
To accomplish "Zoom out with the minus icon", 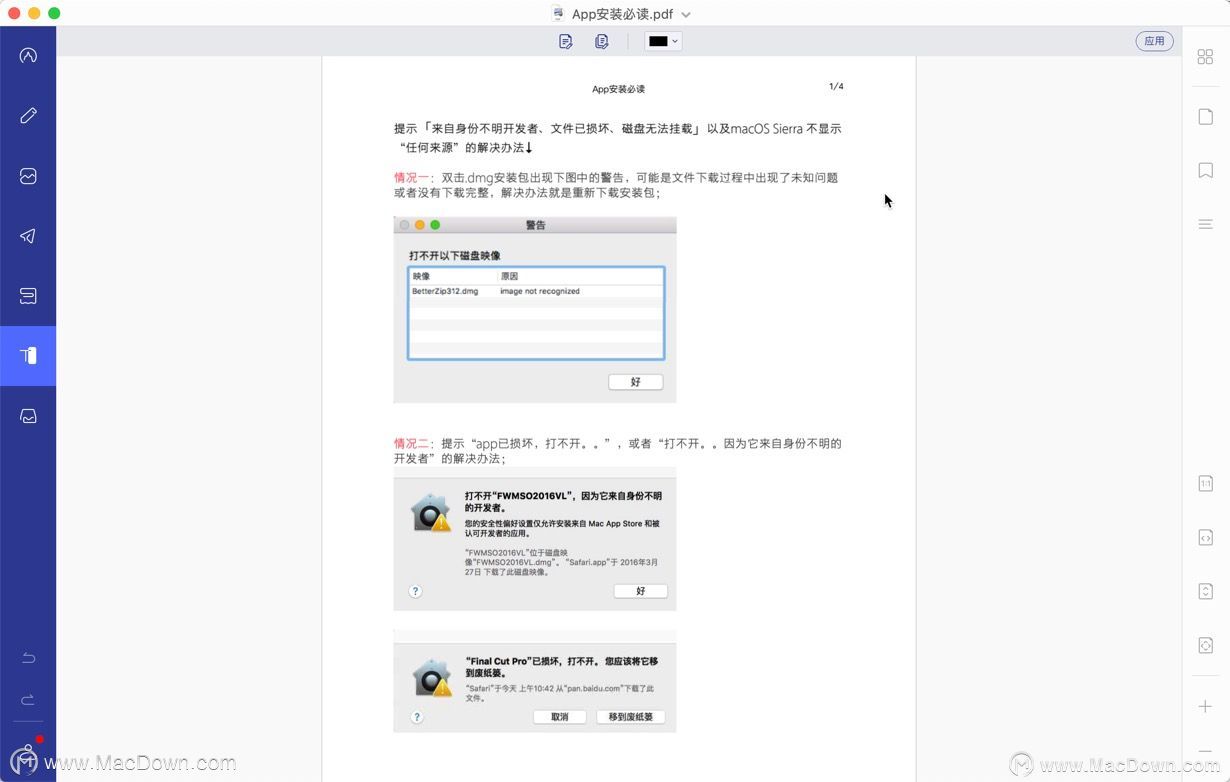I will click(x=1205, y=751).
